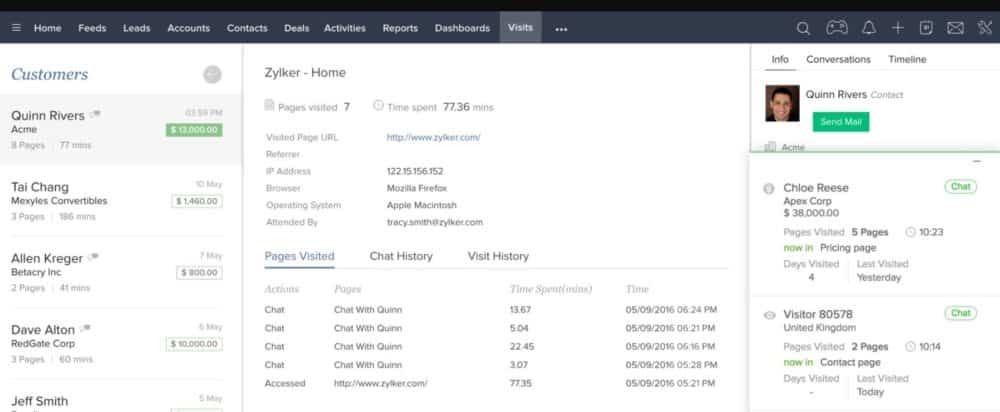Click the game controller icon
This screenshot has height=412, width=1000.
click(x=836, y=28)
